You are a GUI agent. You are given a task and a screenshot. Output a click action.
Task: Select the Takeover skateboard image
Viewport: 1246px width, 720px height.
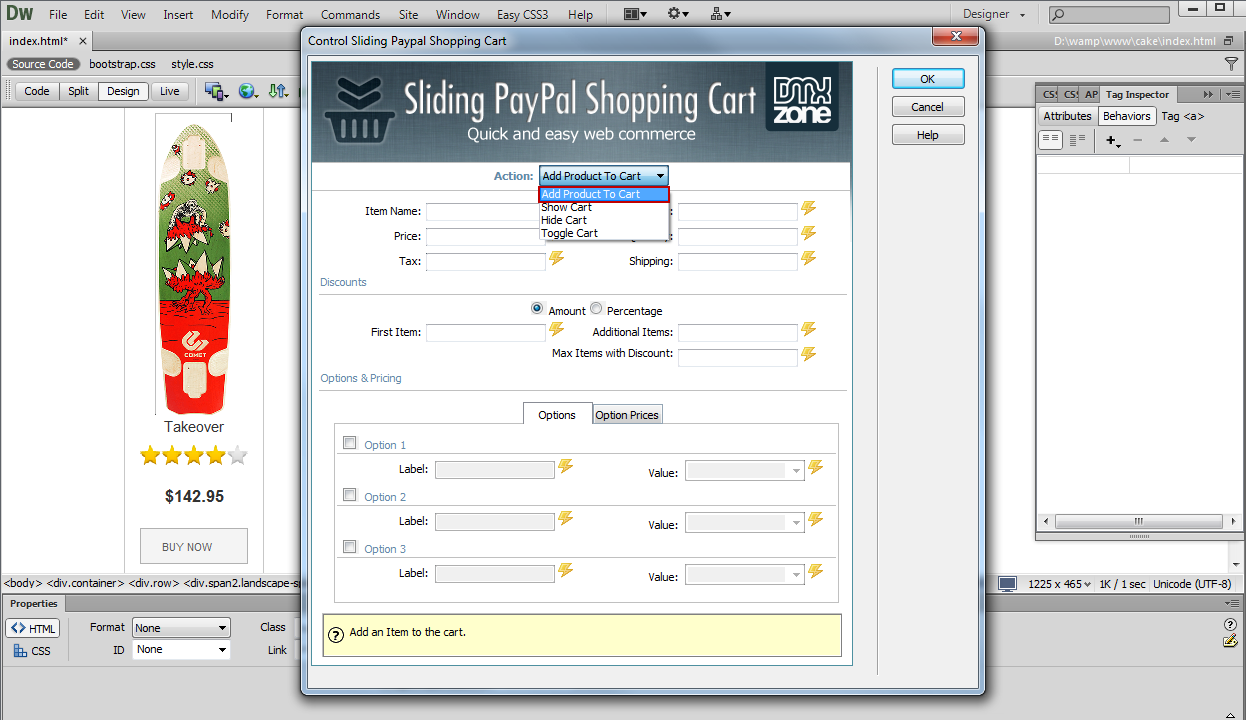point(194,264)
